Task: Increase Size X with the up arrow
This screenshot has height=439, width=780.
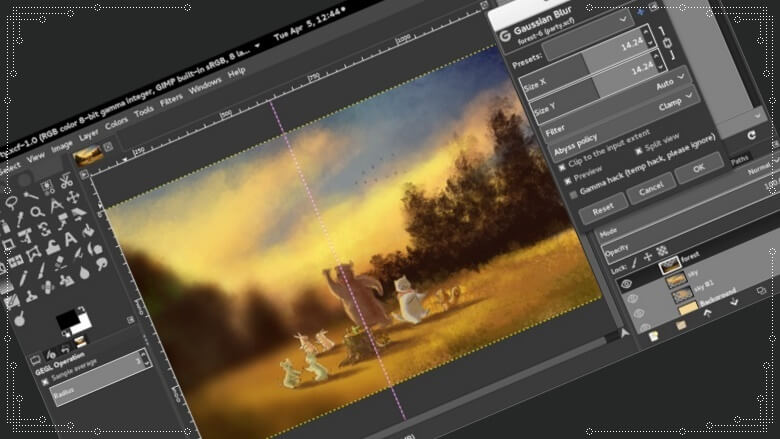Action: pyautogui.click(x=646, y=31)
